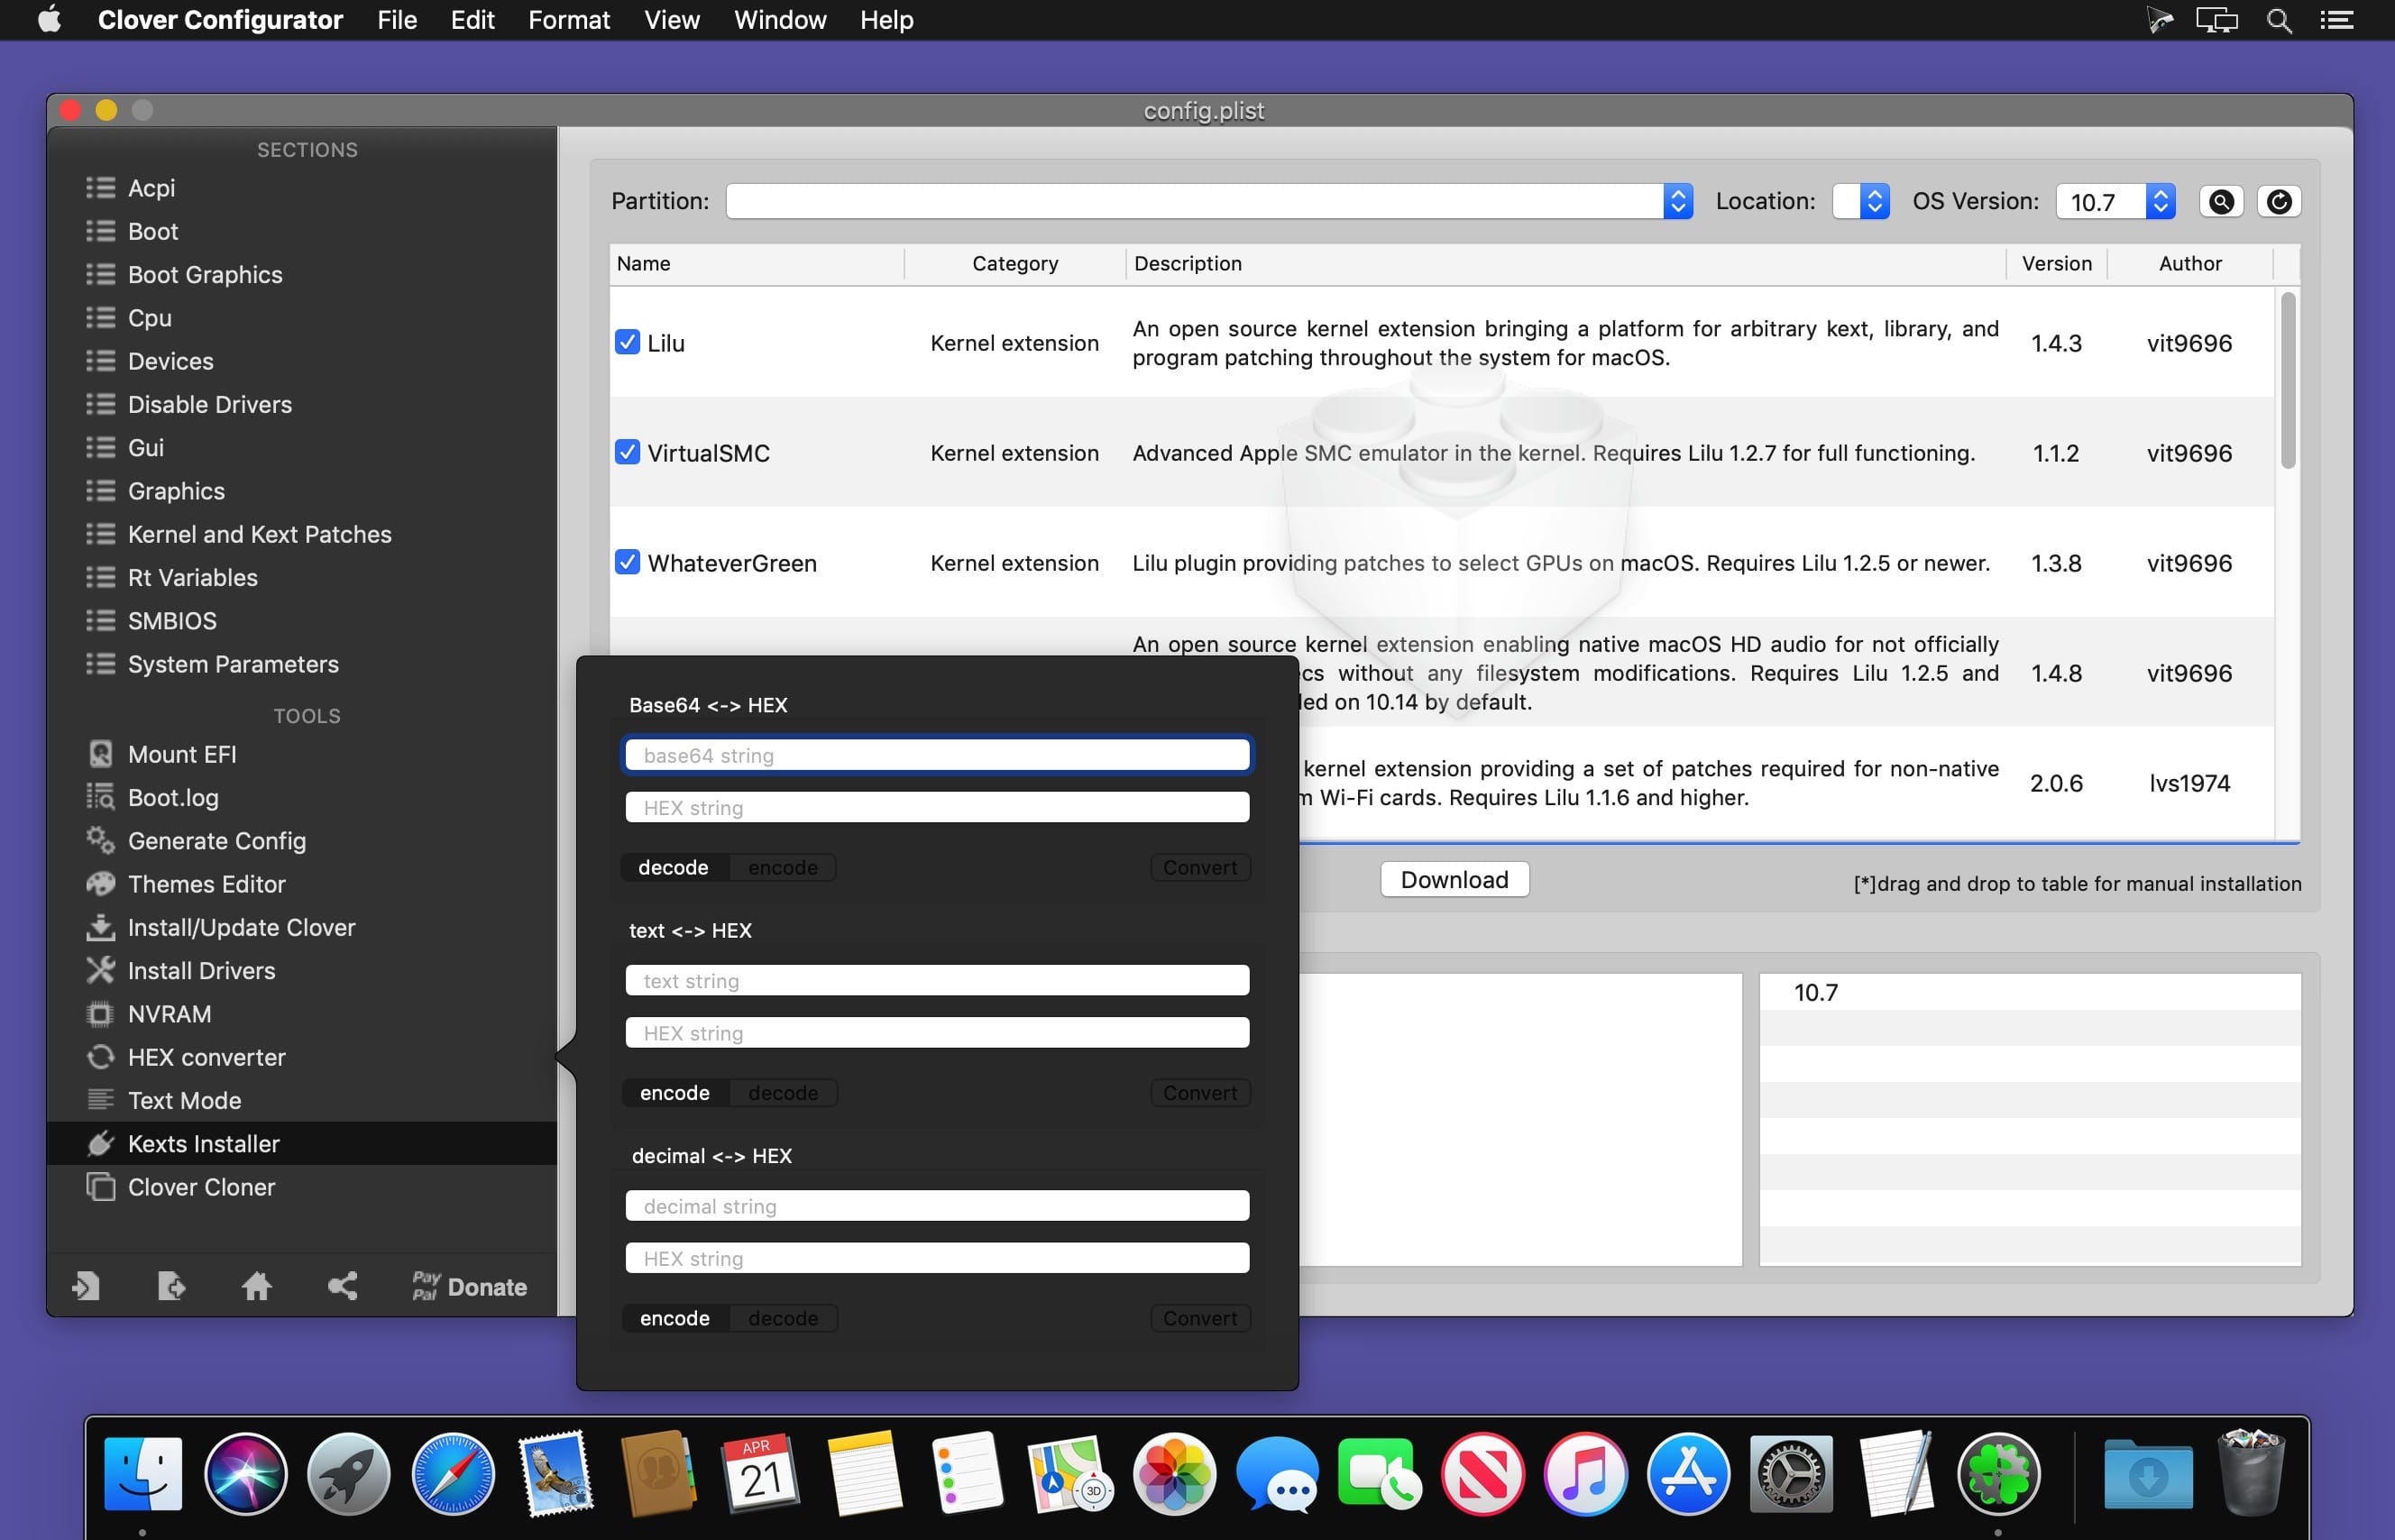This screenshot has width=2395, height=1540.
Task: Open Clover Configurator icon in the Dock
Action: [1998, 1475]
